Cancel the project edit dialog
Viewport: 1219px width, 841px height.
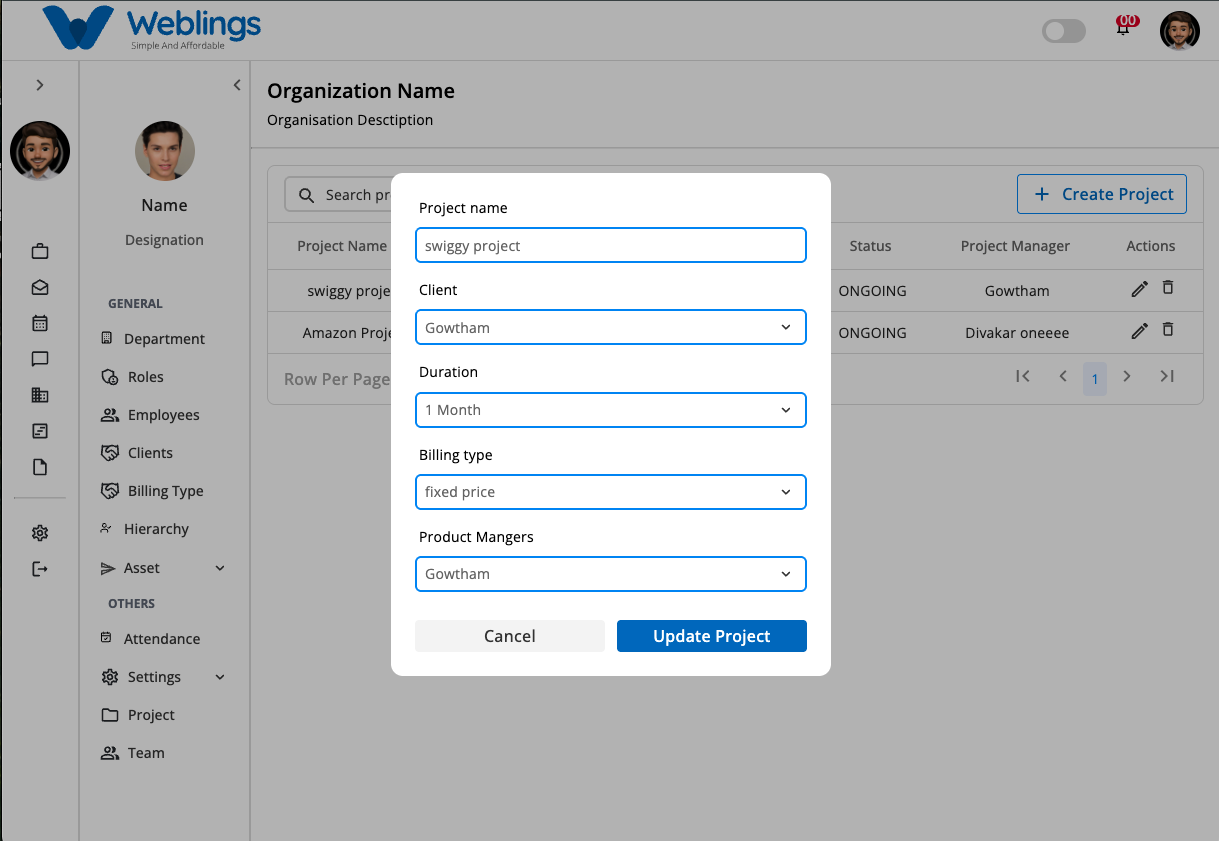(510, 636)
